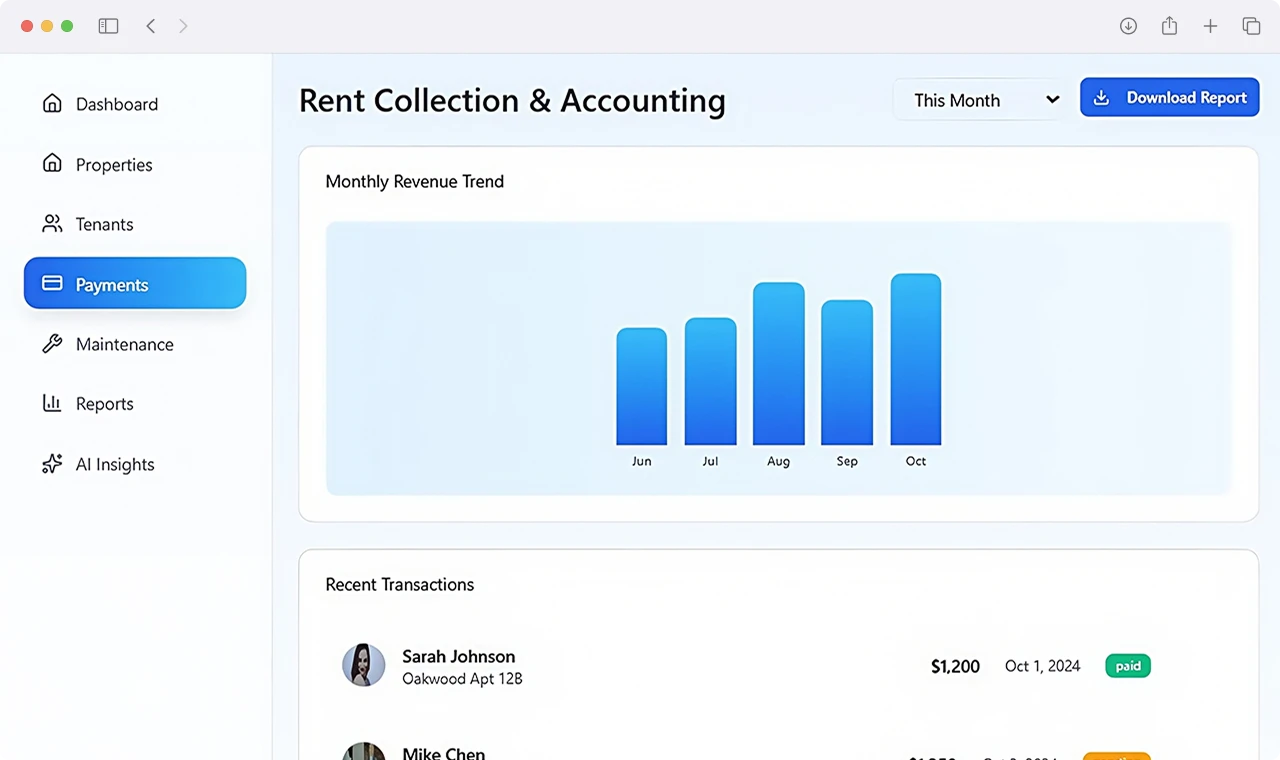Toggle the browser sidebar icon
The width and height of the screenshot is (1280, 760).
point(108,26)
